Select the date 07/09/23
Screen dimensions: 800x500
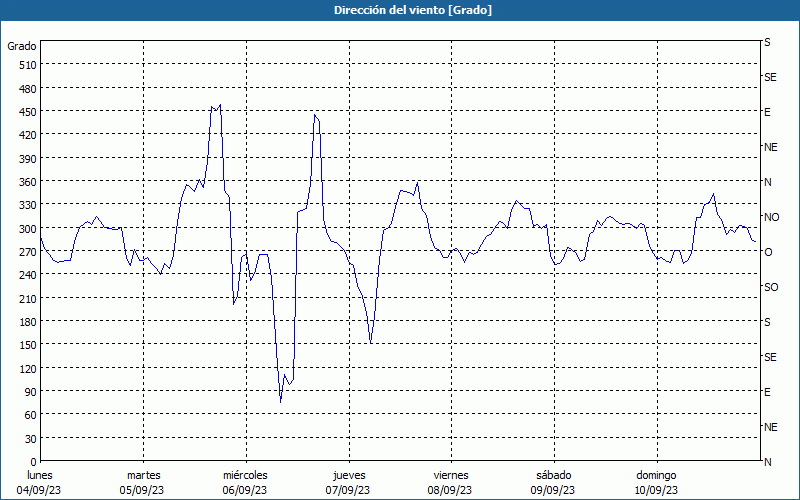pyautogui.click(x=348, y=490)
